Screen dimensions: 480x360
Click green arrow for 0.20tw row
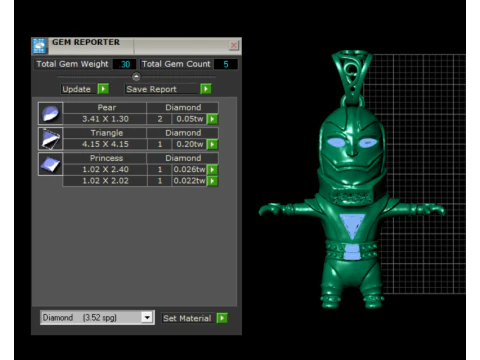pos(212,144)
